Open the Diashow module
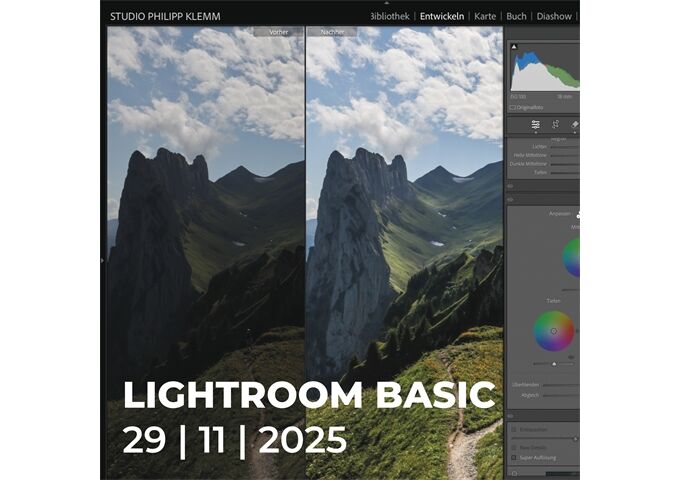The width and height of the screenshot is (680, 480). 554,16
